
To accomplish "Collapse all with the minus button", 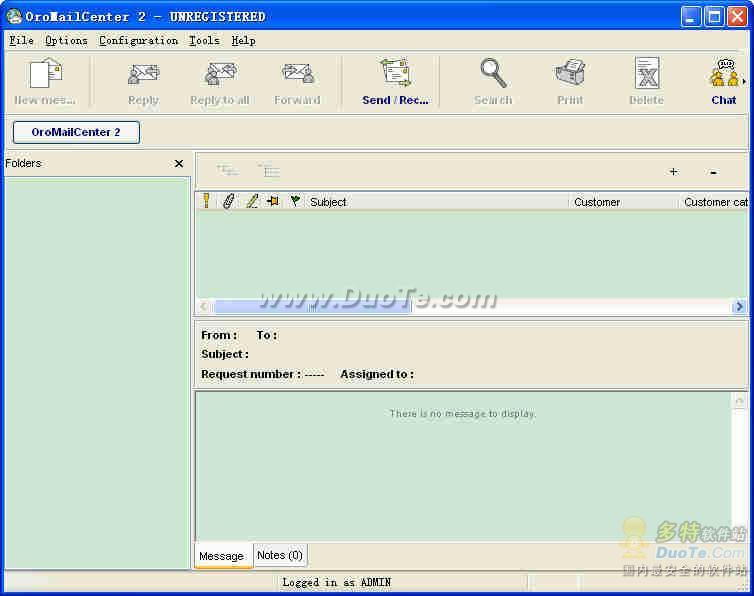I will tap(714, 172).
